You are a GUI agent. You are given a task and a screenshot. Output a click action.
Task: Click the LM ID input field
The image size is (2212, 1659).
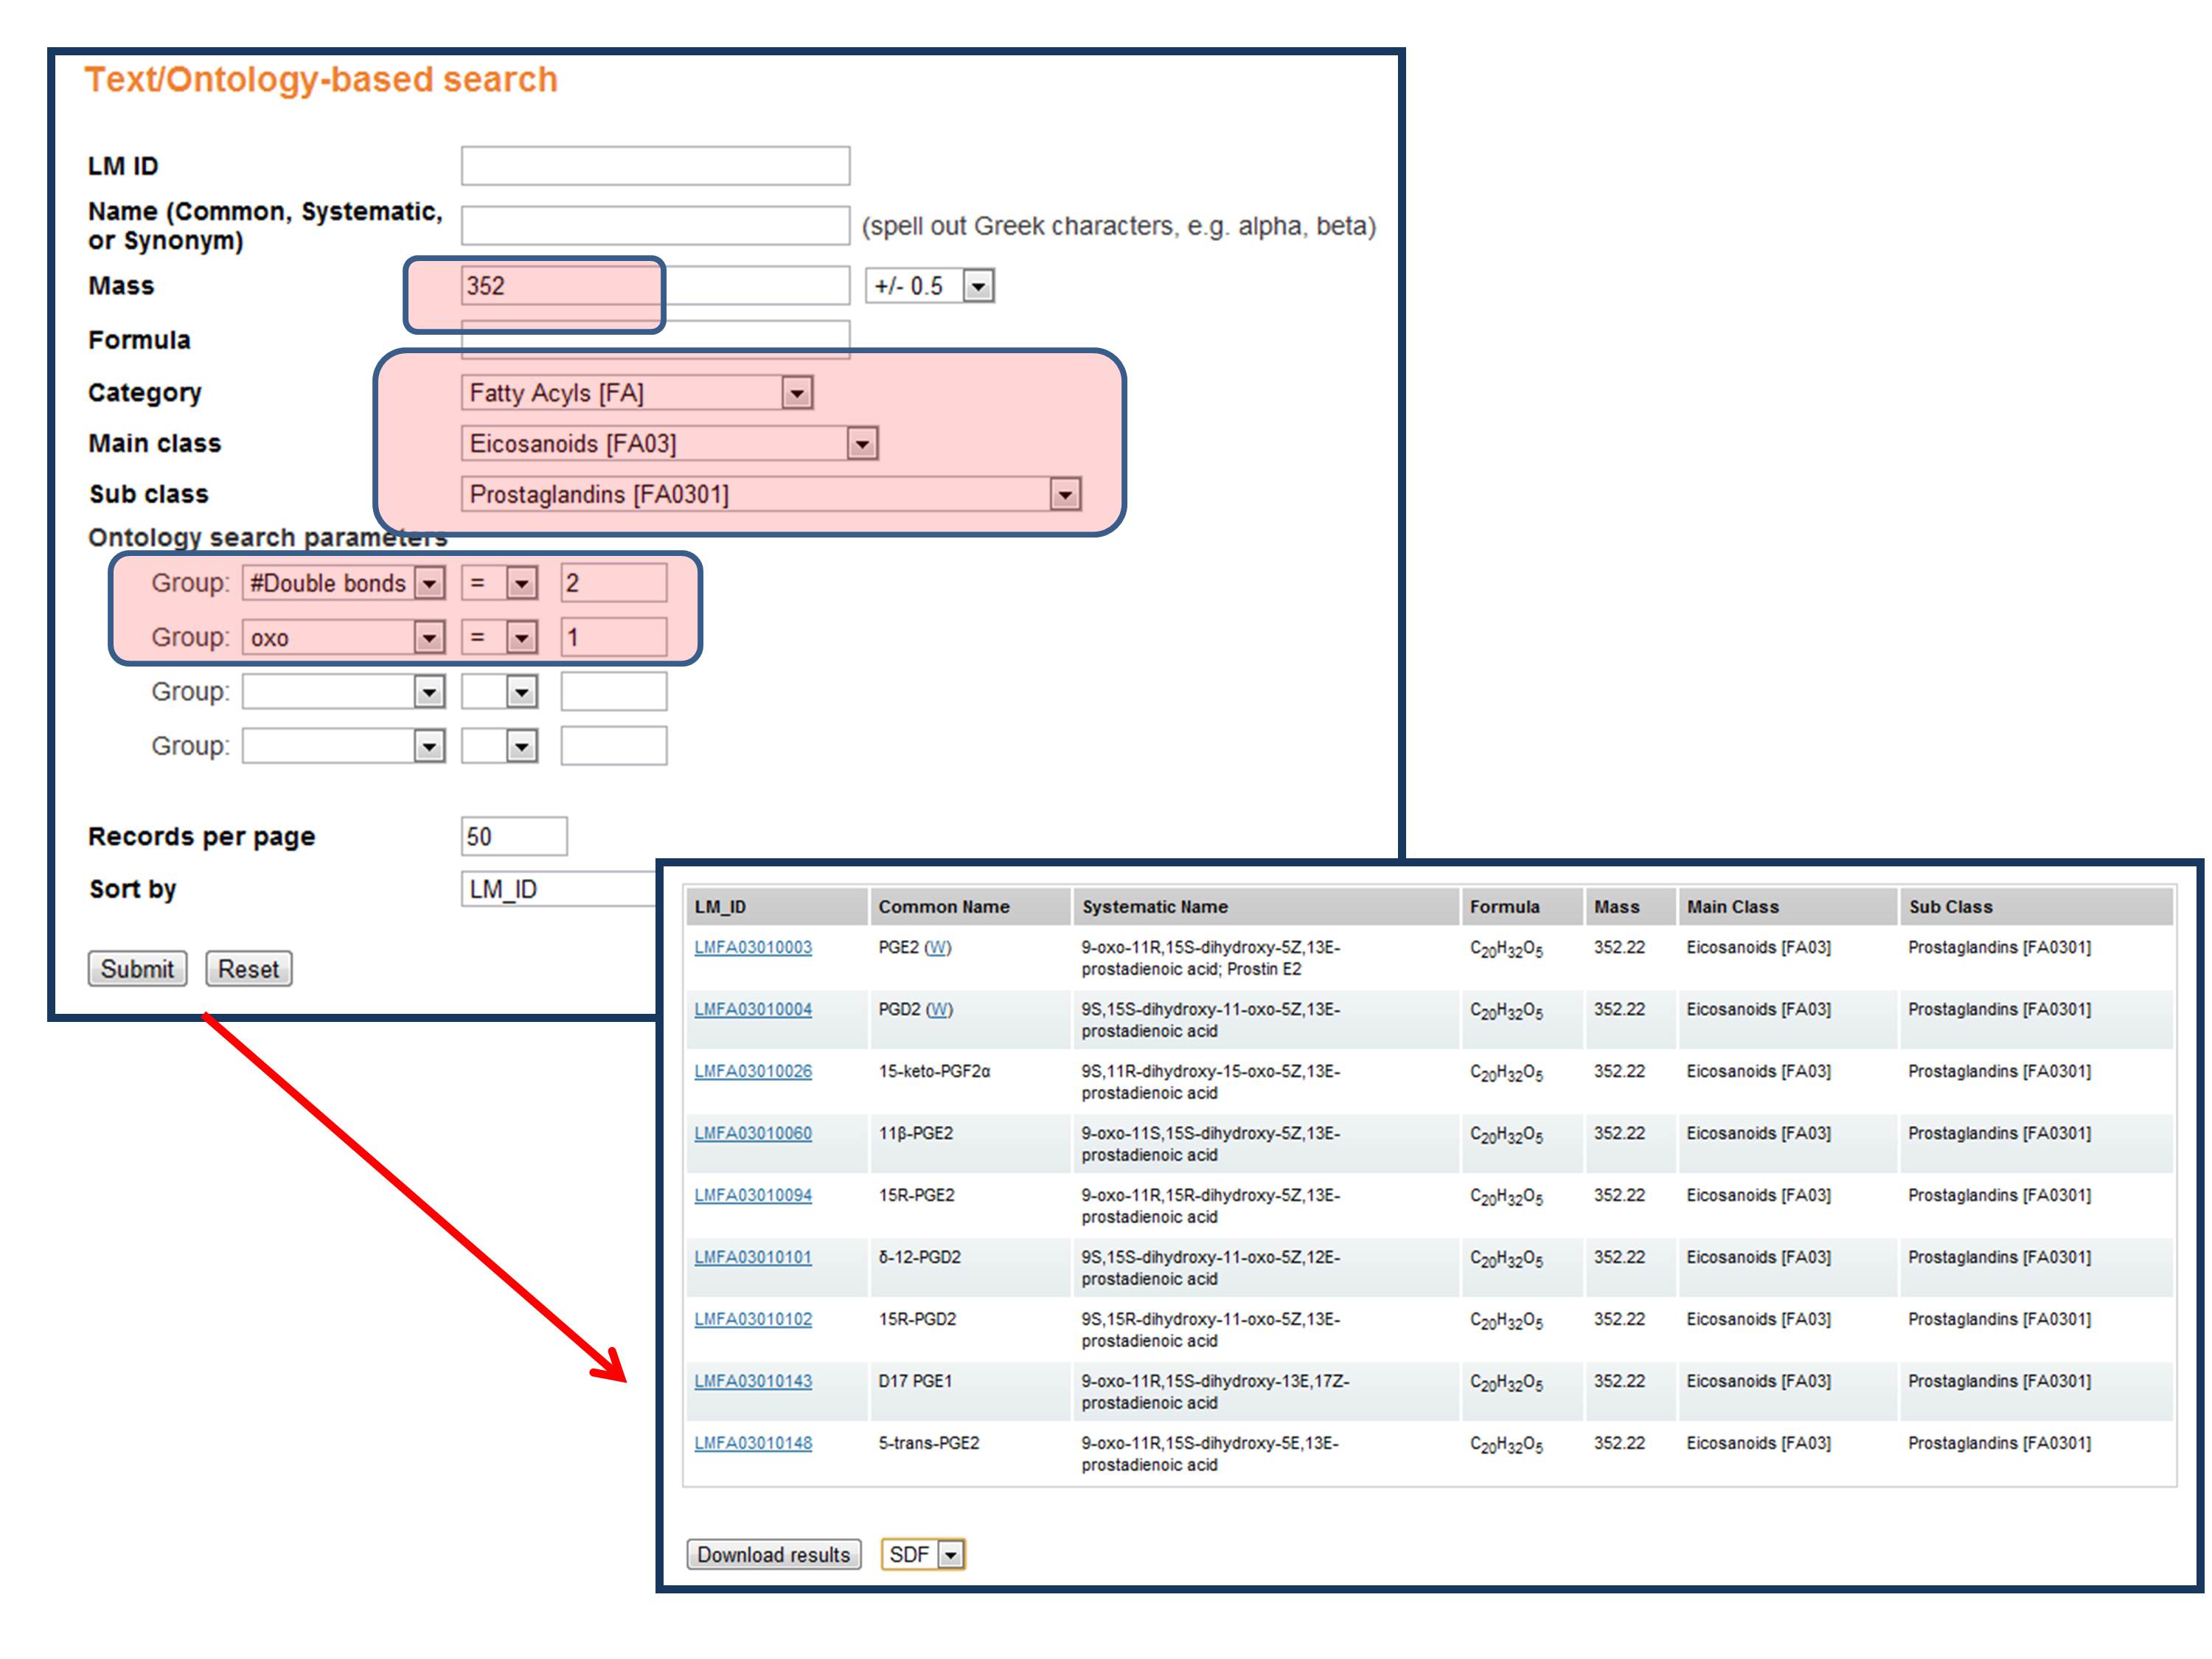[x=655, y=166]
